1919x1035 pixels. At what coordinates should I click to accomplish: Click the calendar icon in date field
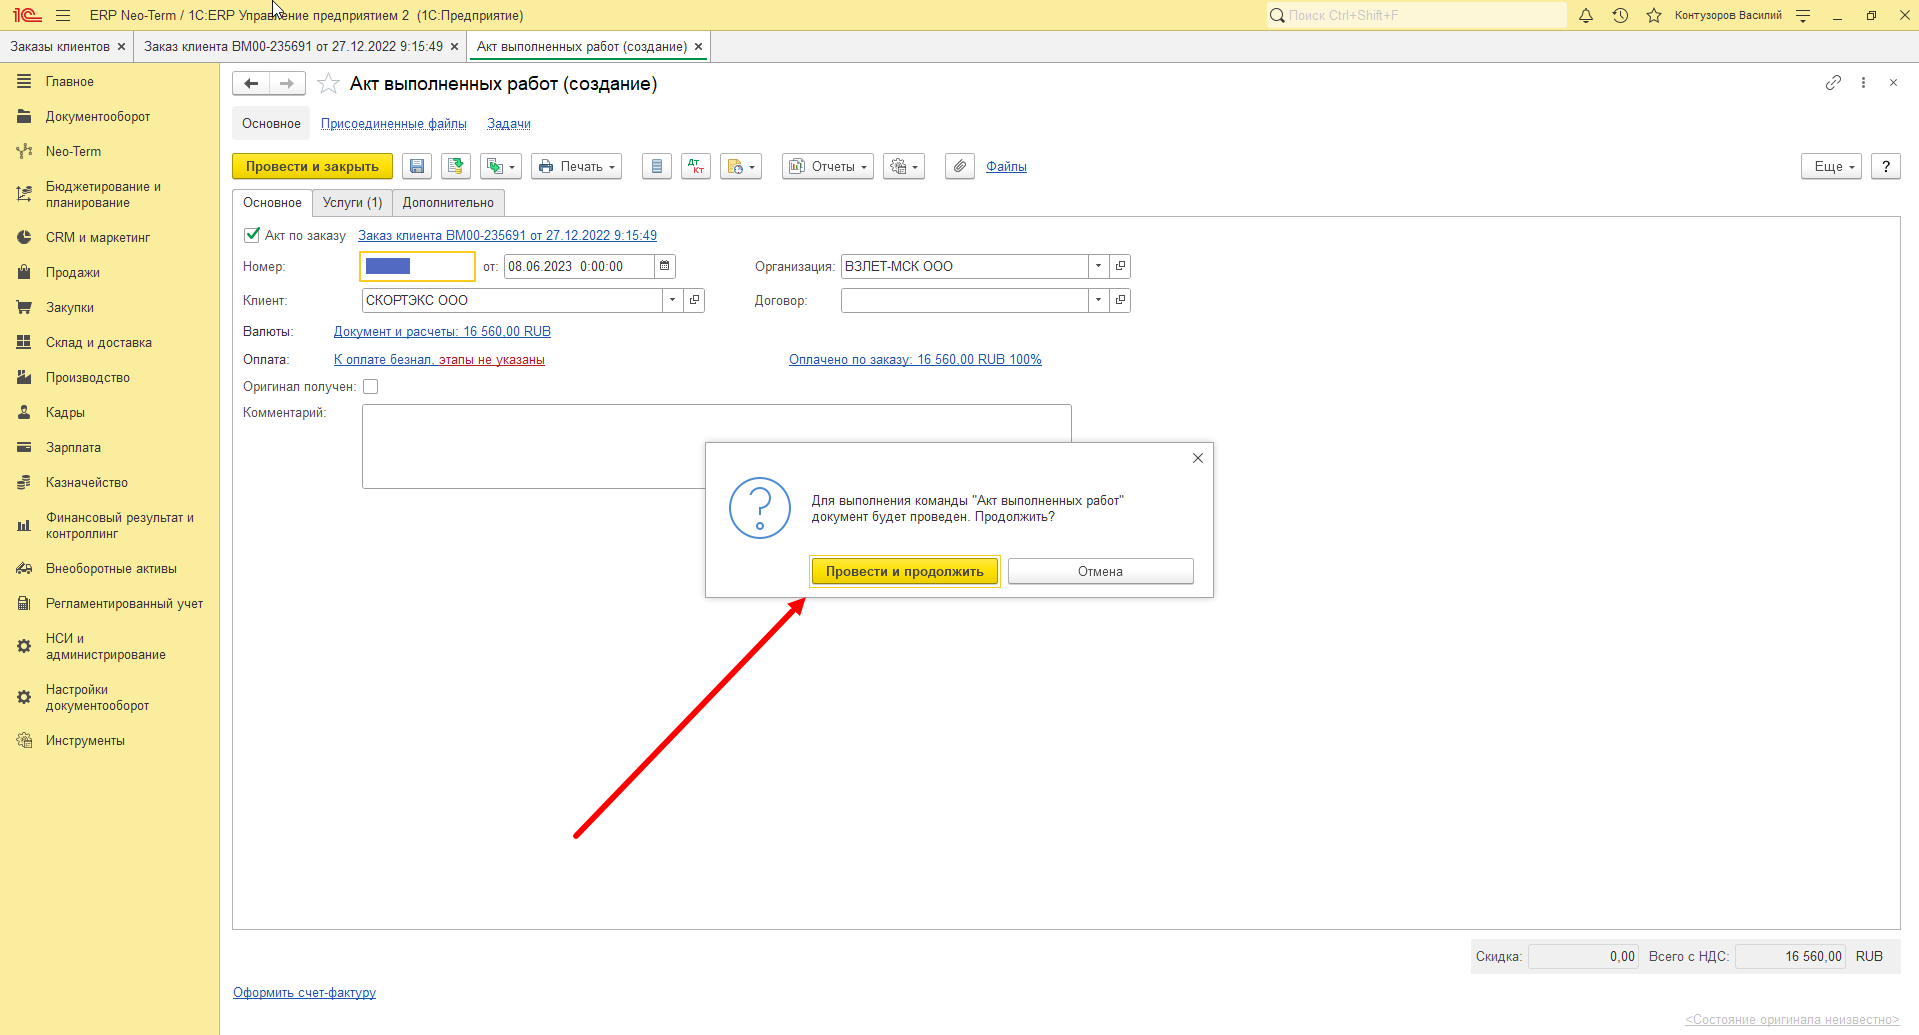665,266
